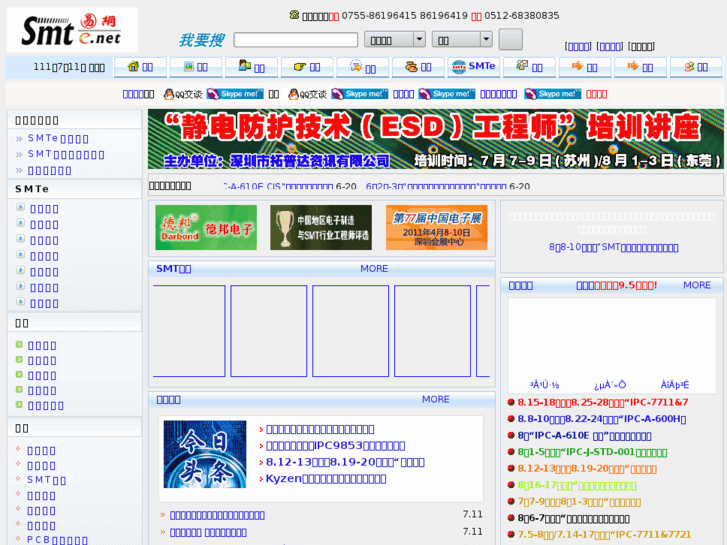Open the ESD engineer training banner
Image resolution: width=727 pixels, height=545 pixels.
435,139
